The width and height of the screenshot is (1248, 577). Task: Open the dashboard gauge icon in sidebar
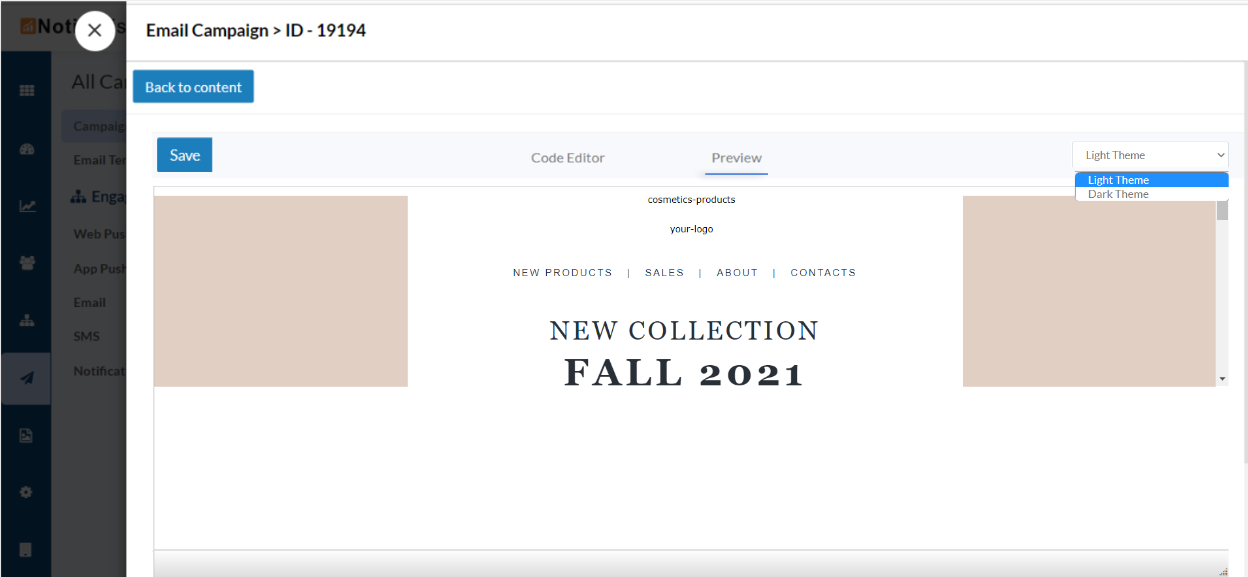(x=27, y=148)
